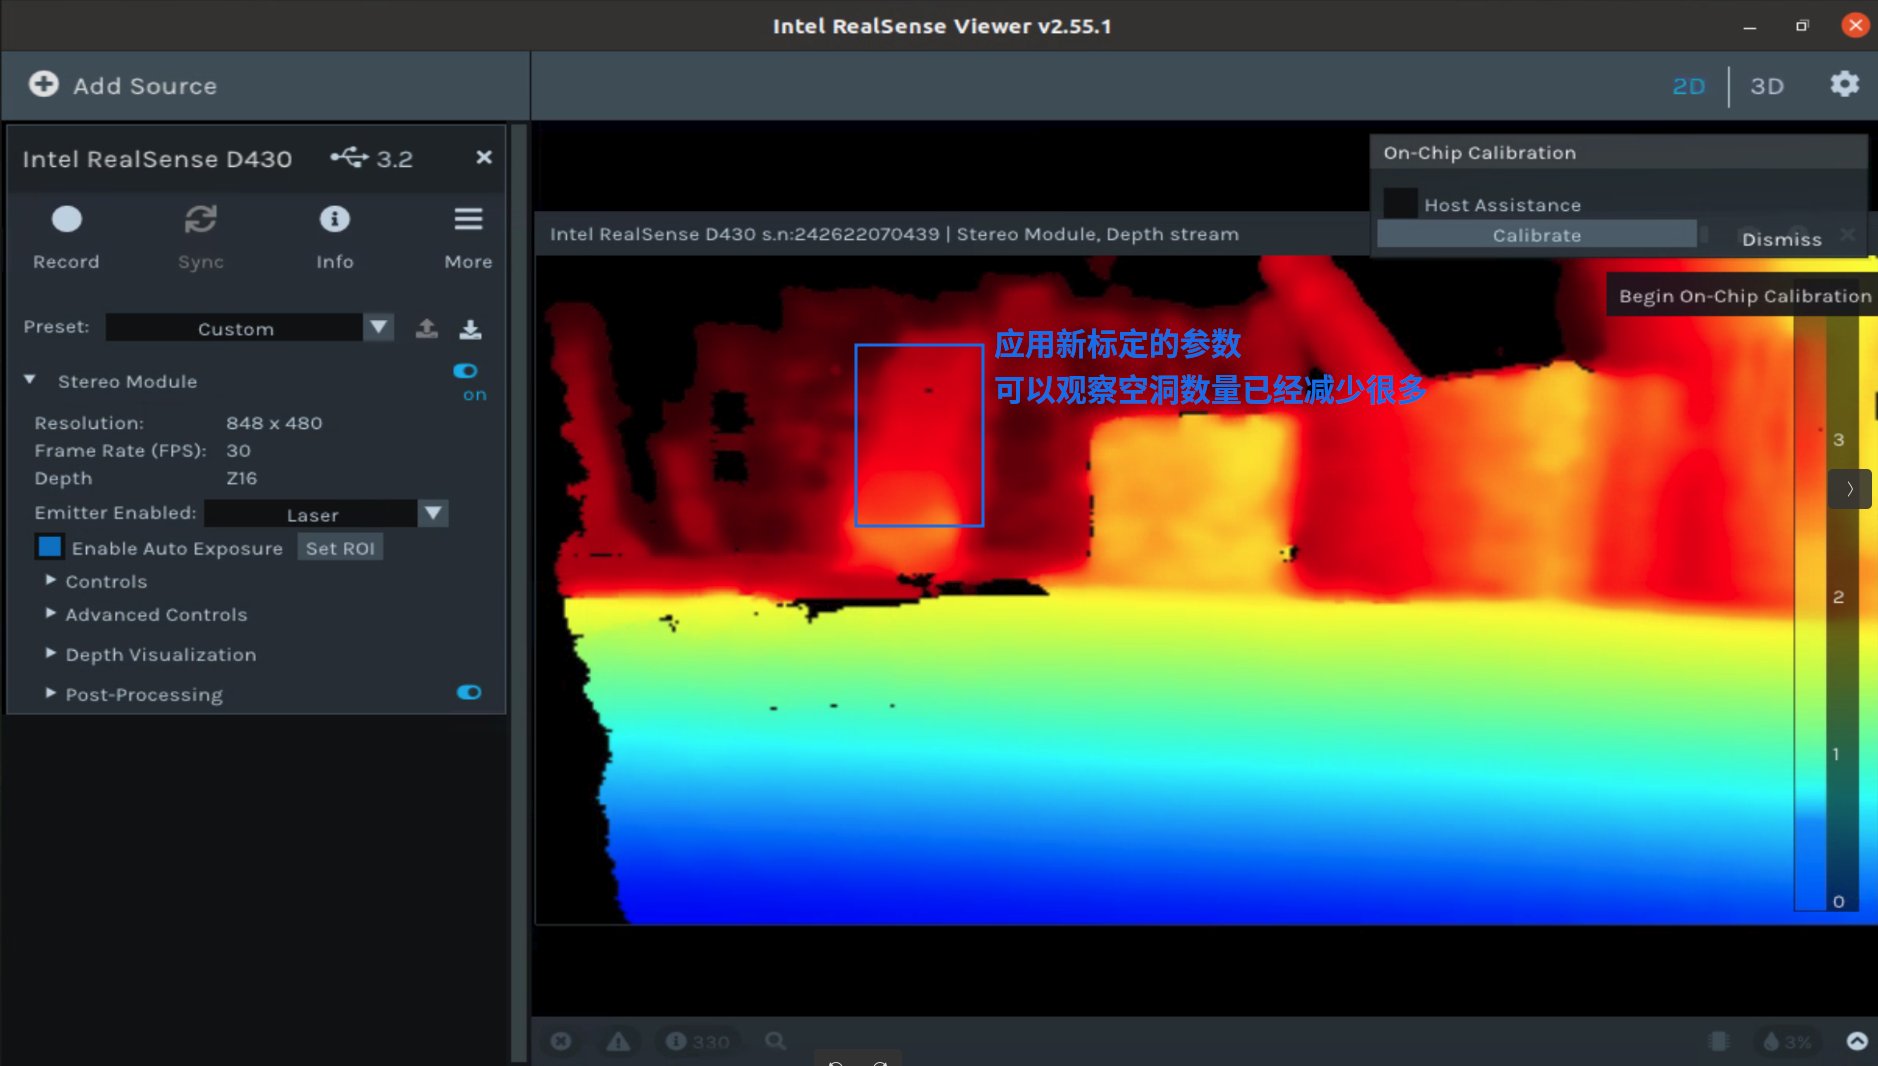The width and height of the screenshot is (1878, 1066).
Task: Check the Host Assistance checkbox
Action: (x=1400, y=204)
